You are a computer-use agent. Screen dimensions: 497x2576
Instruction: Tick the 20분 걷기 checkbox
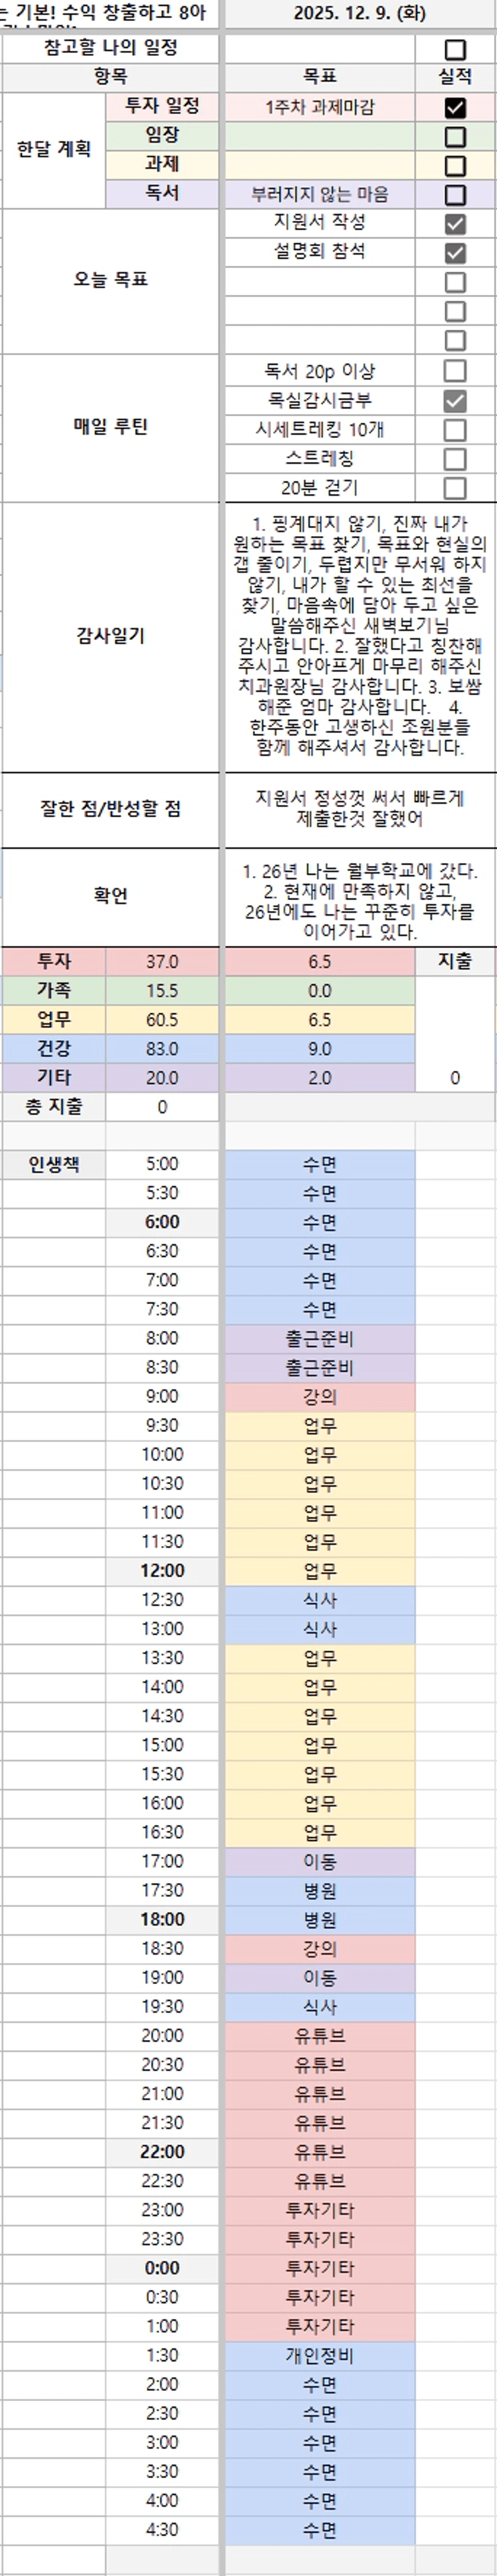pos(455,488)
